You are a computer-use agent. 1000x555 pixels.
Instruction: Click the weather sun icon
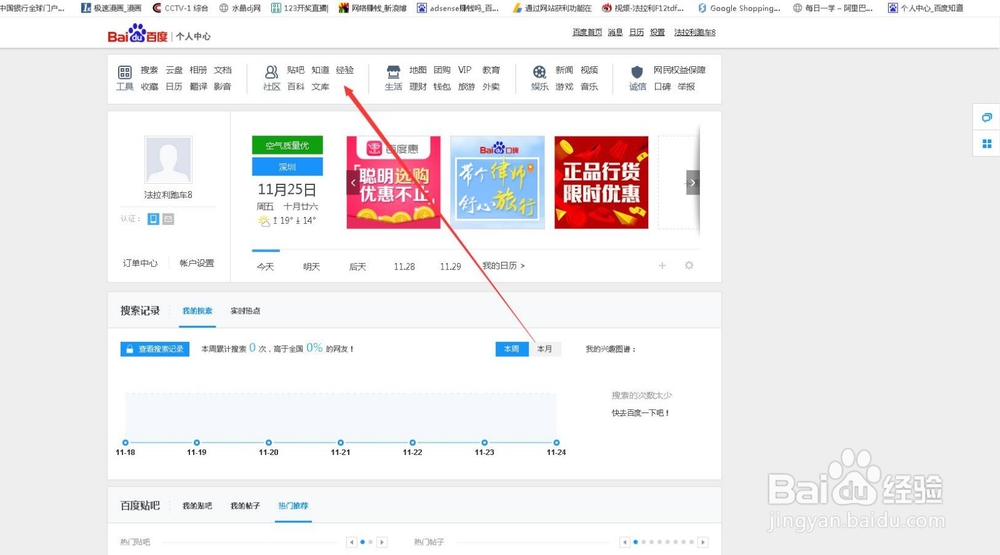pyautogui.click(x=263, y=221)
